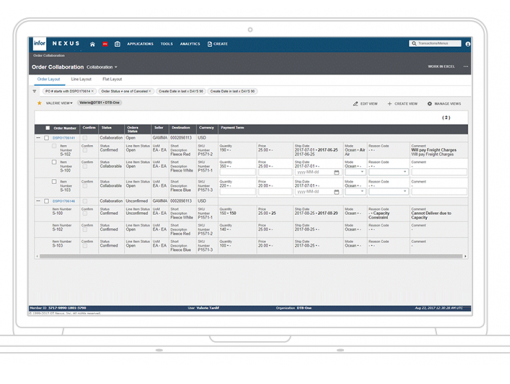Open the red notification icon in header

[105, 44]
